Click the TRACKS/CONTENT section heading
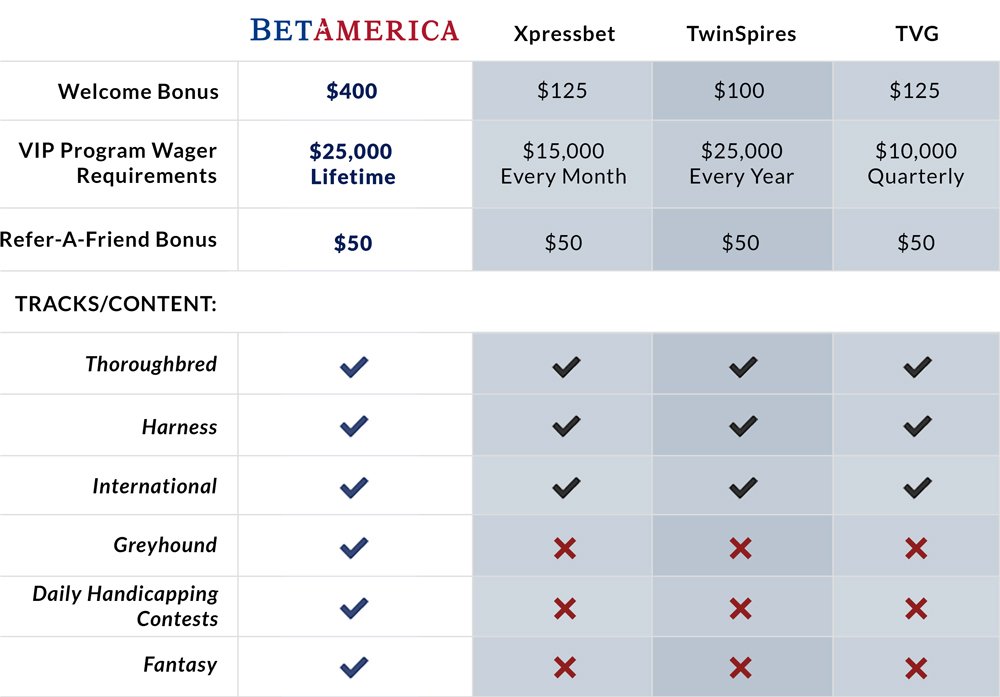 [x=116, y=303]
